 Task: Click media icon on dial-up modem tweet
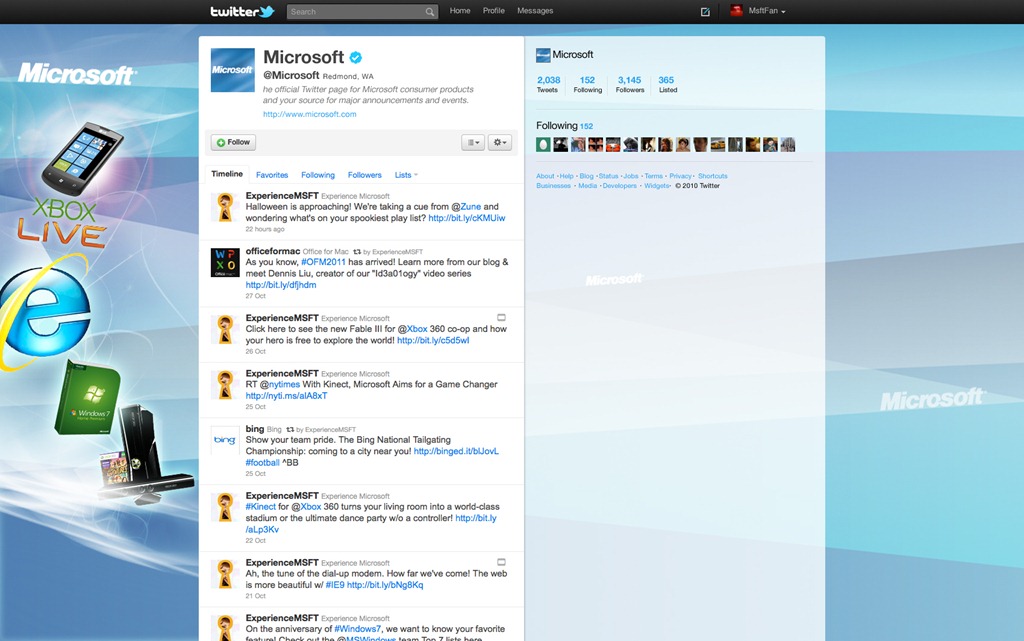coord(502,562)
